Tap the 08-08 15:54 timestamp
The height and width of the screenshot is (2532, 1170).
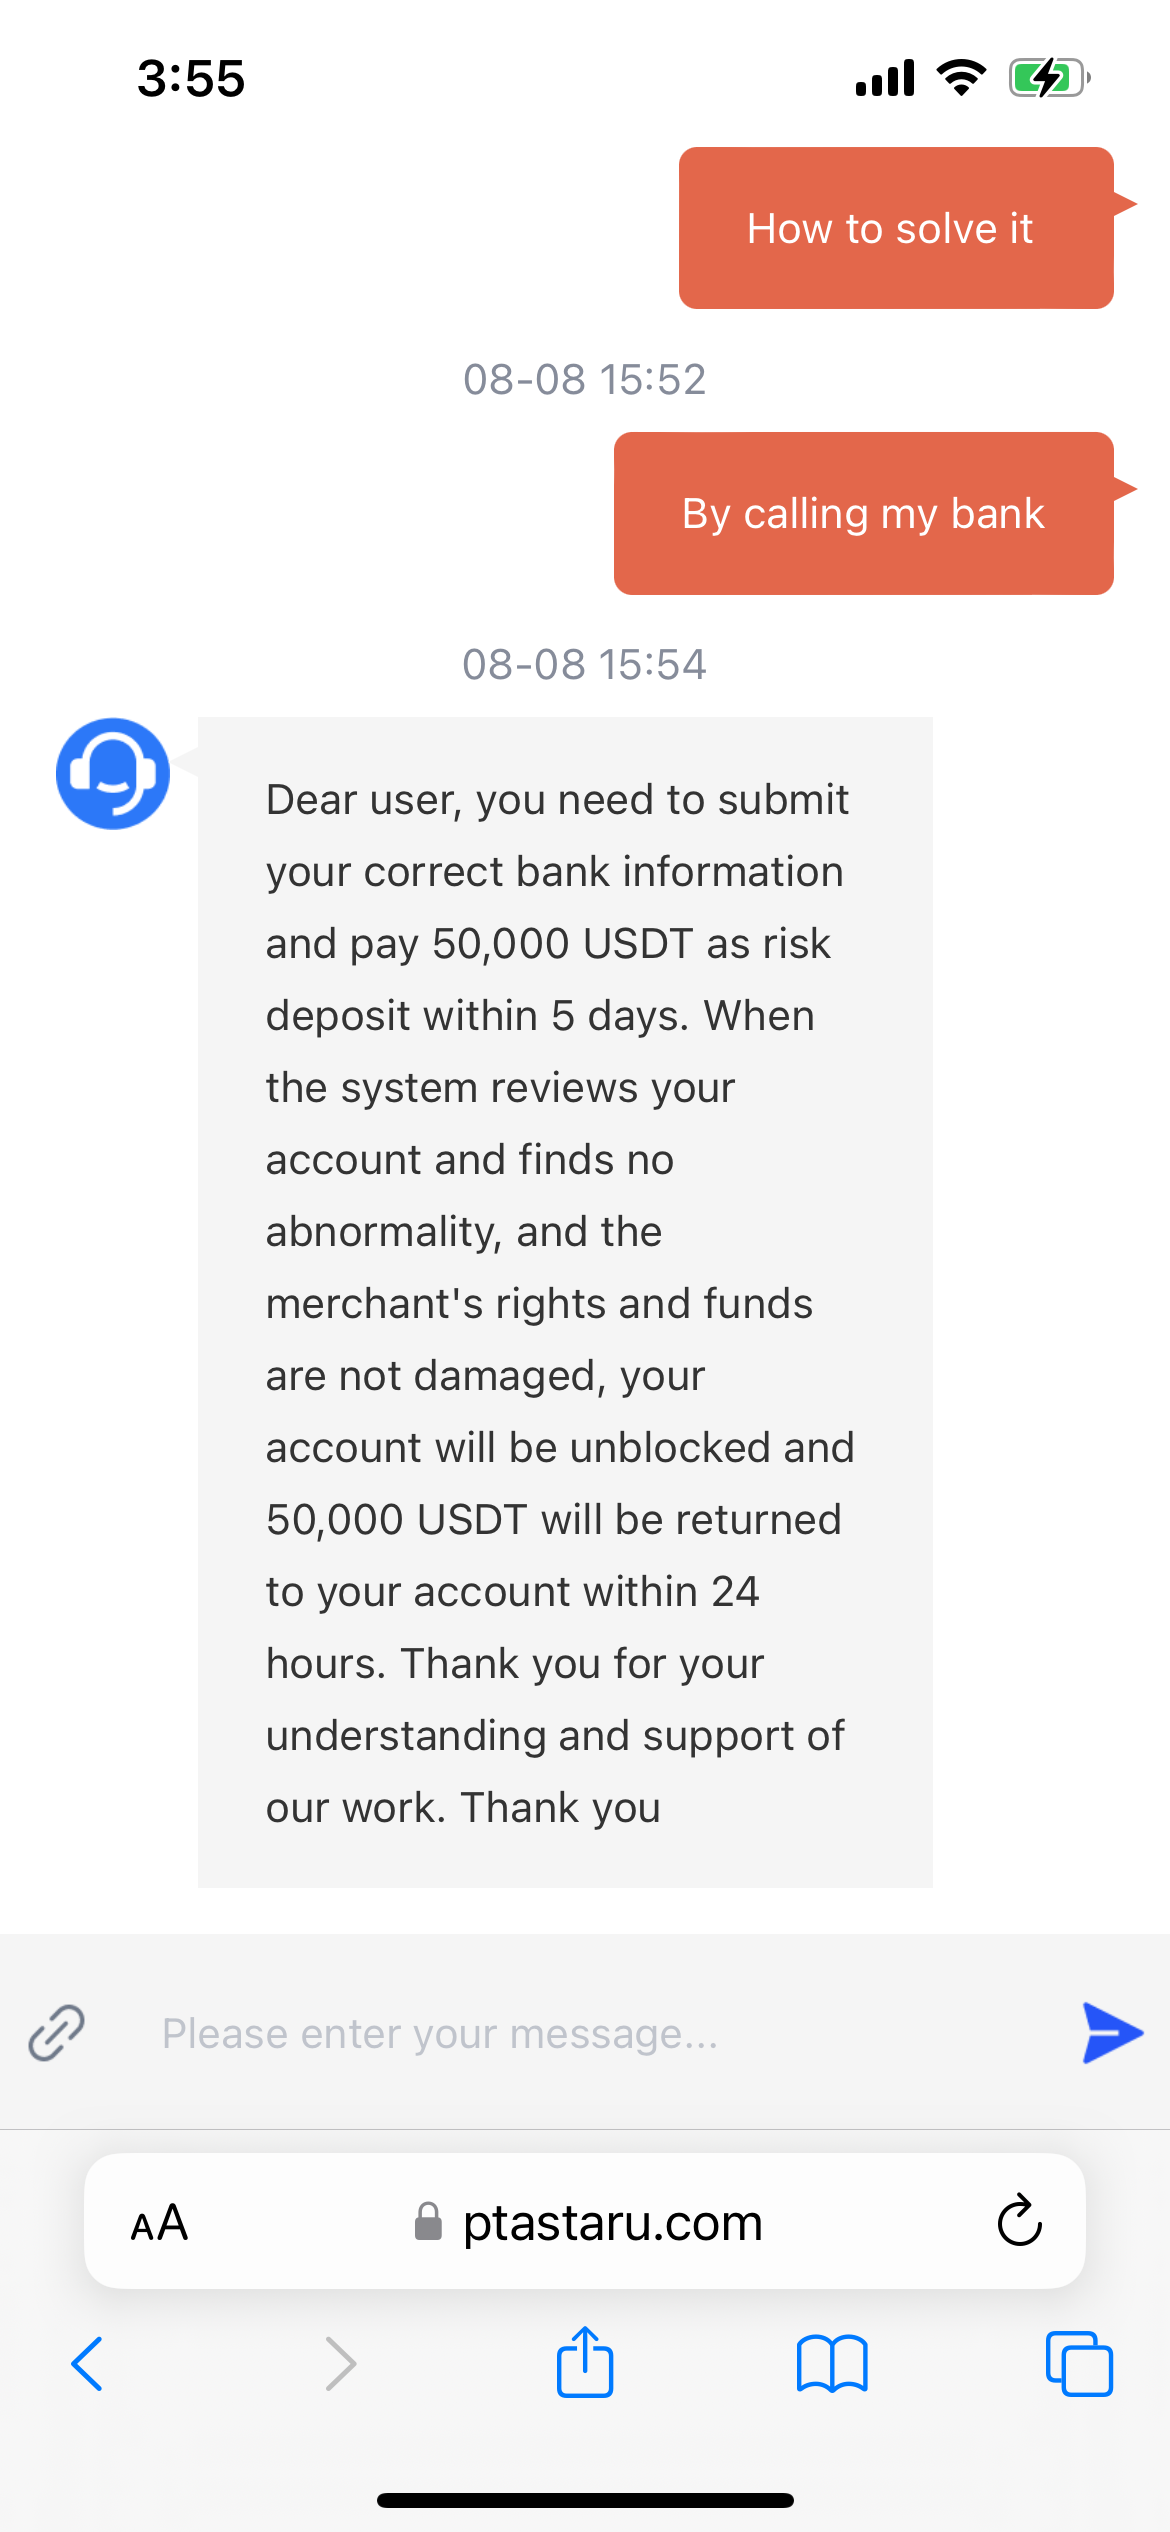click(x=584, y=664)
